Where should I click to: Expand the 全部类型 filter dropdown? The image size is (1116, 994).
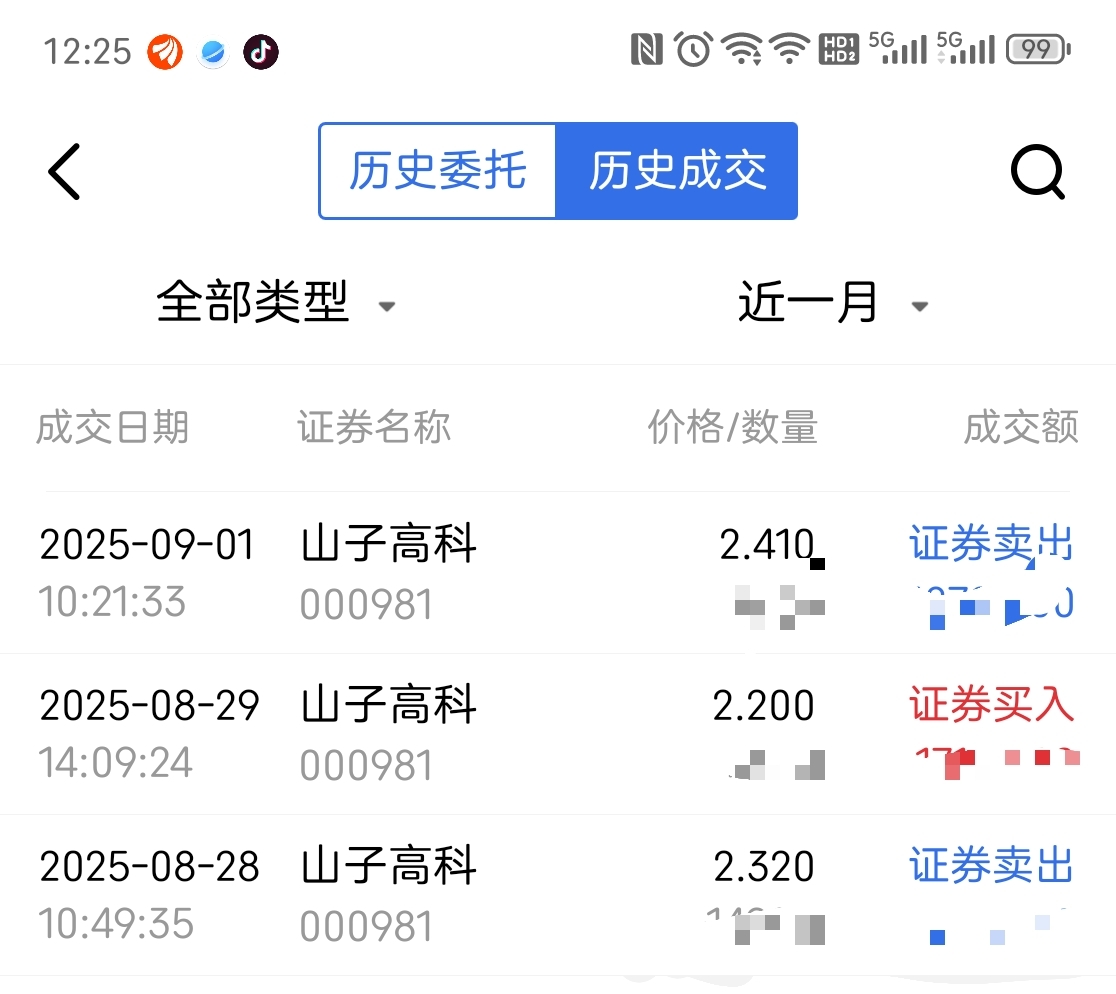click(275, 302)
